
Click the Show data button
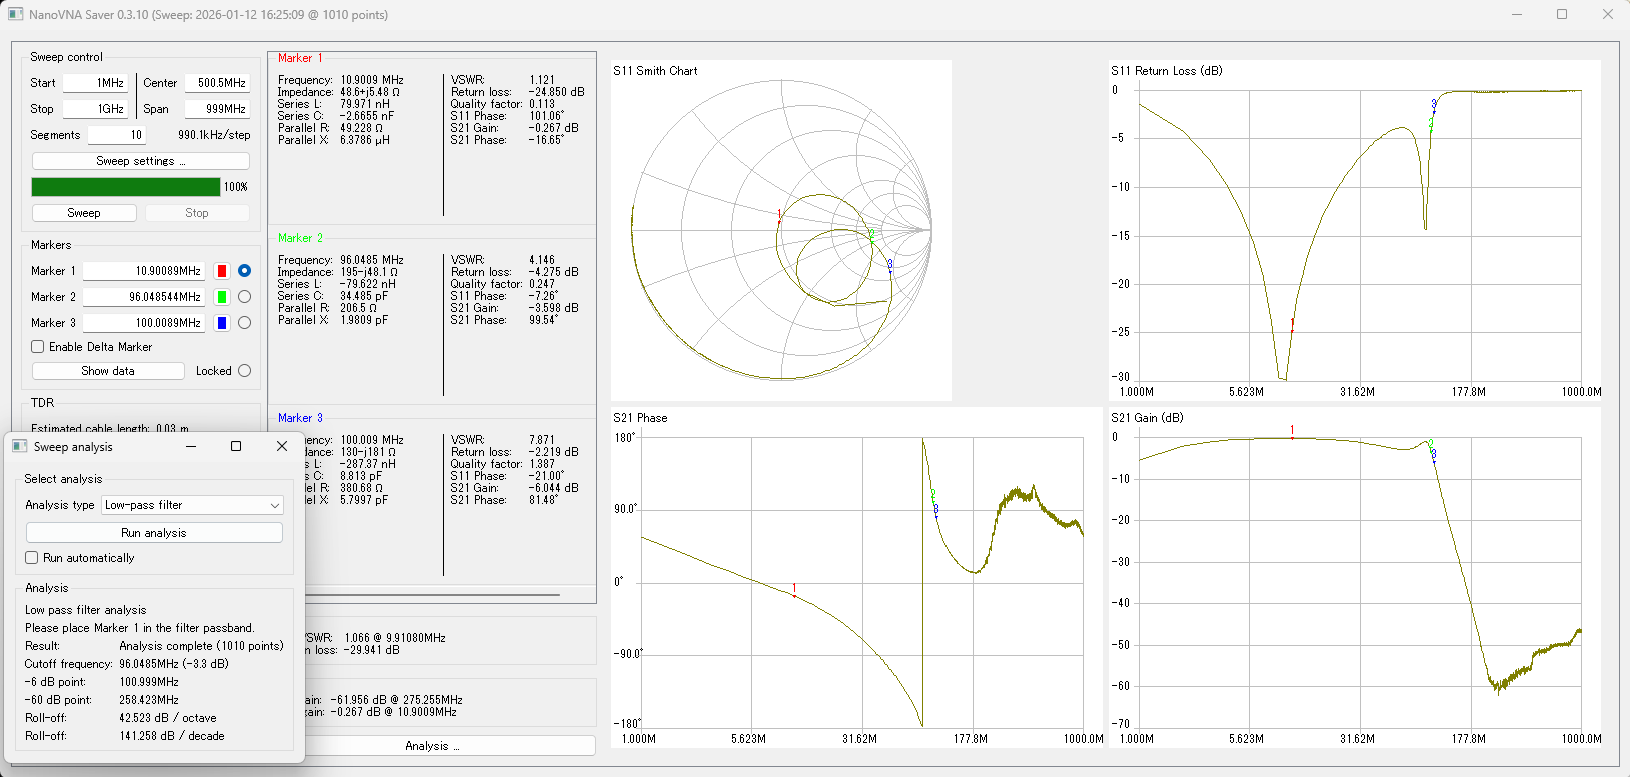click(108, 371)
